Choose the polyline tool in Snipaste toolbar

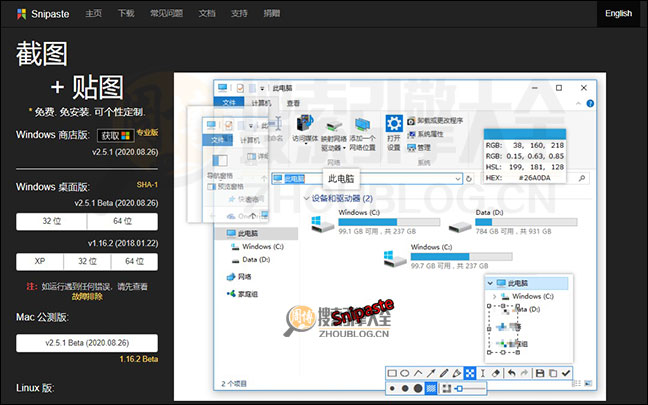(418, 373)
